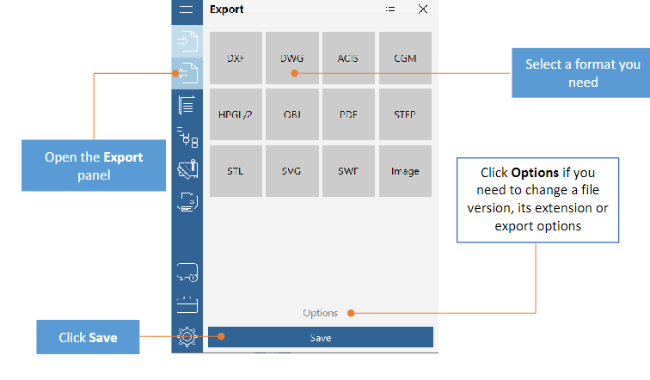Pick PDF as export format
This screenshot has height=380, width=650.
click(x=349, y=114)
